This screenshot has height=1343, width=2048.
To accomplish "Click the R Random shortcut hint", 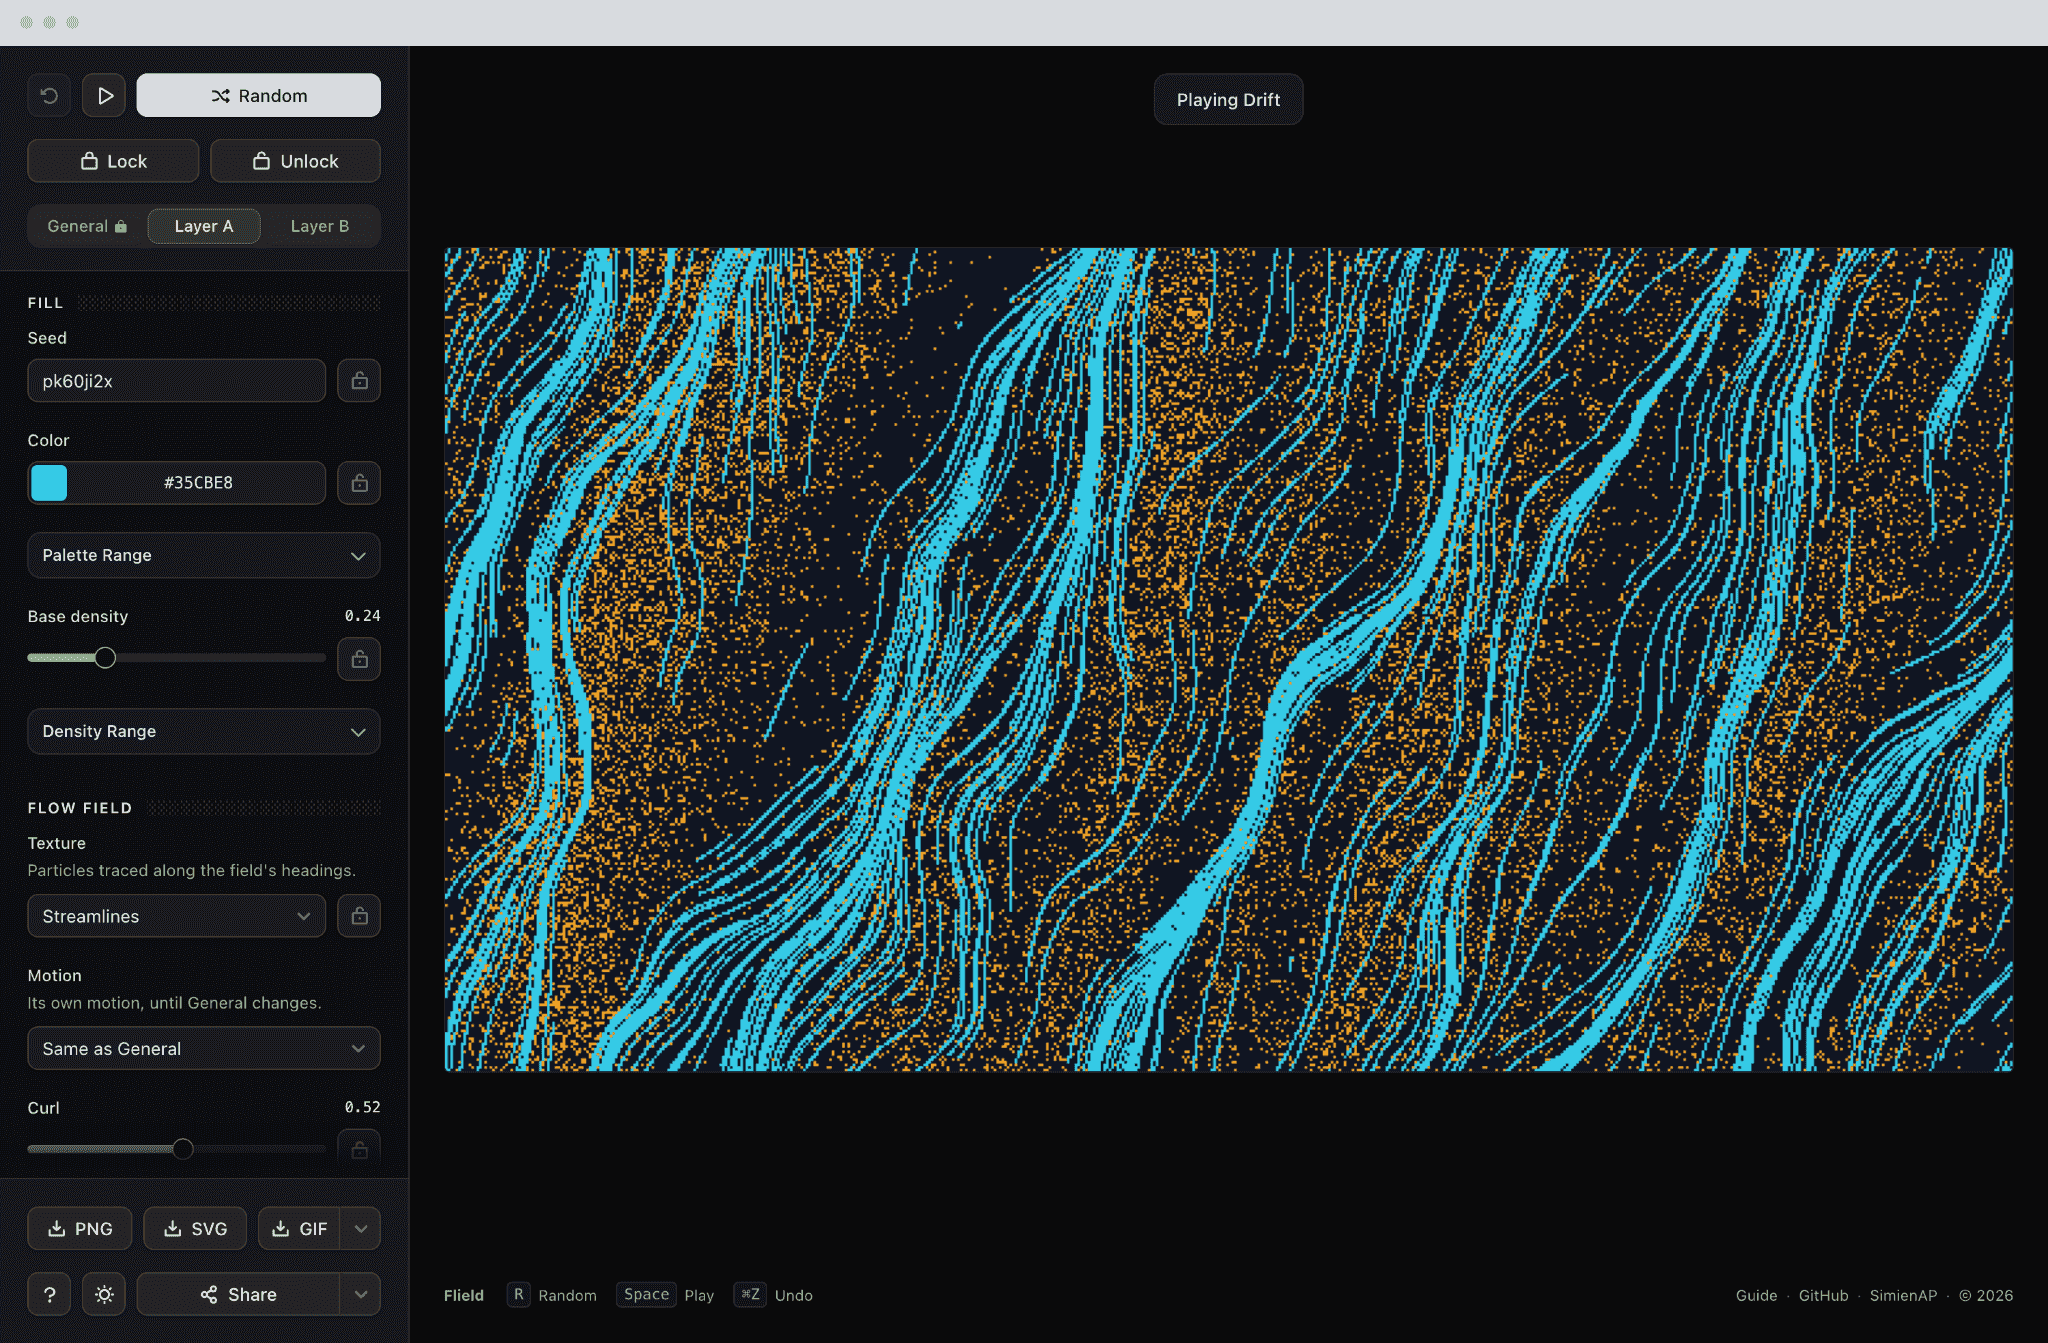I will click(552, 1295).
